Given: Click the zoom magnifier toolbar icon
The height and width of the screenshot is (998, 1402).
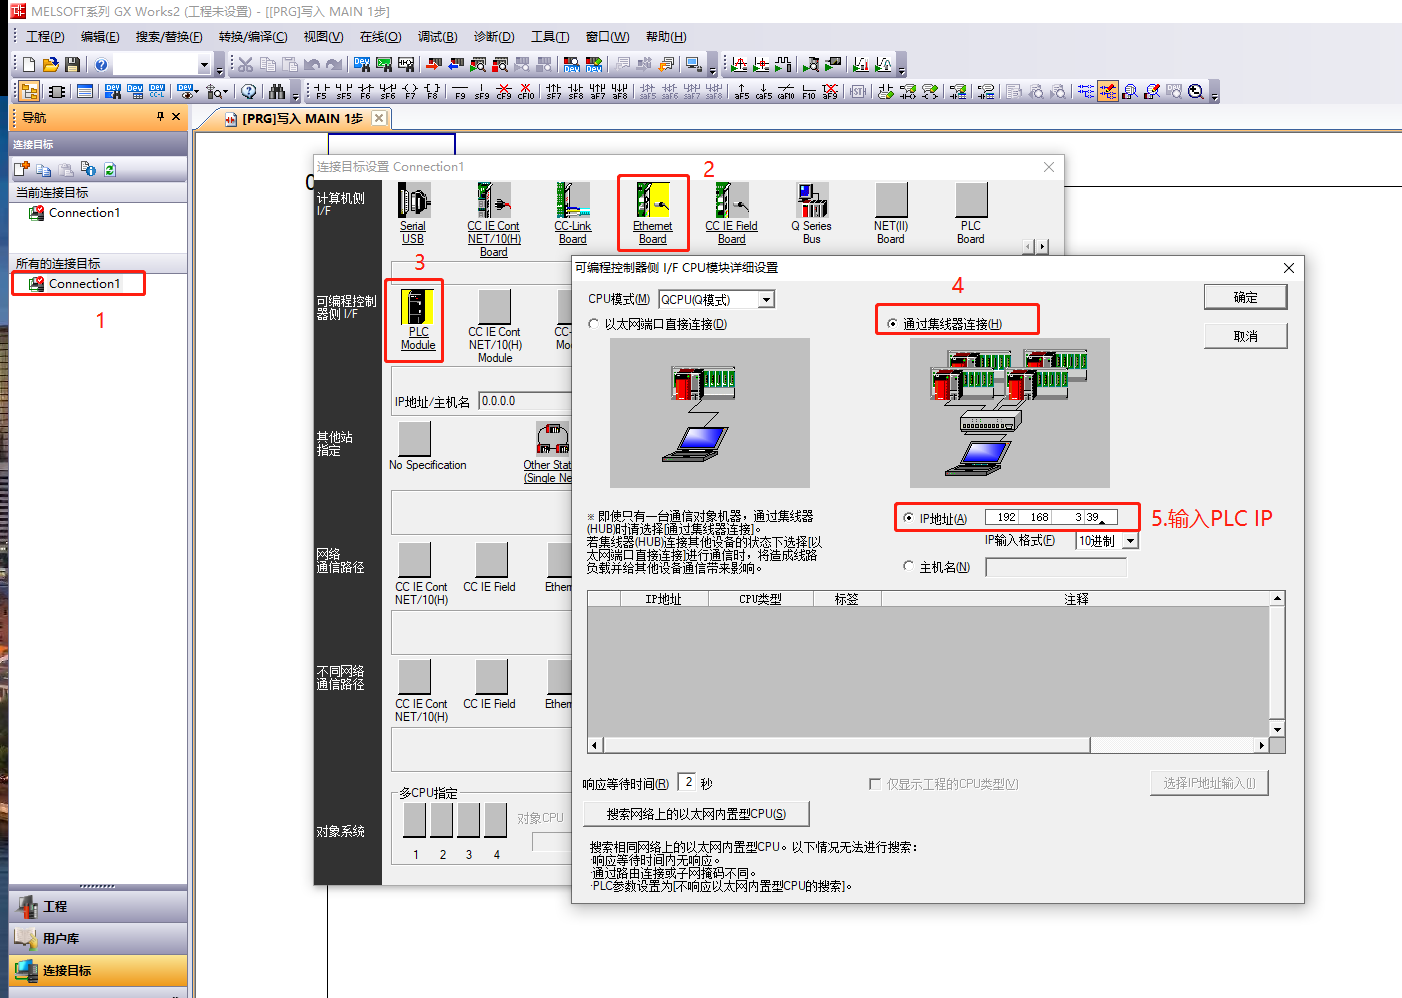Looking at the screenshot, I should (1195, 92).
